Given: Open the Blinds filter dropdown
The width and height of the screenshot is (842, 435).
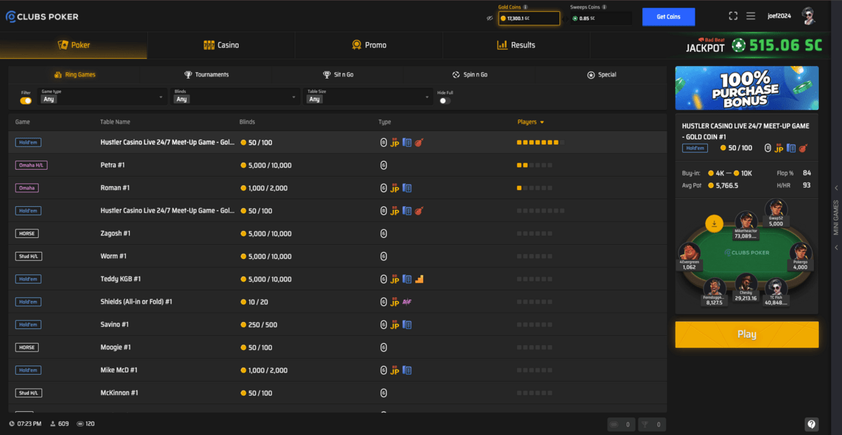Looking at the screenshot, I should click(235, 97).
